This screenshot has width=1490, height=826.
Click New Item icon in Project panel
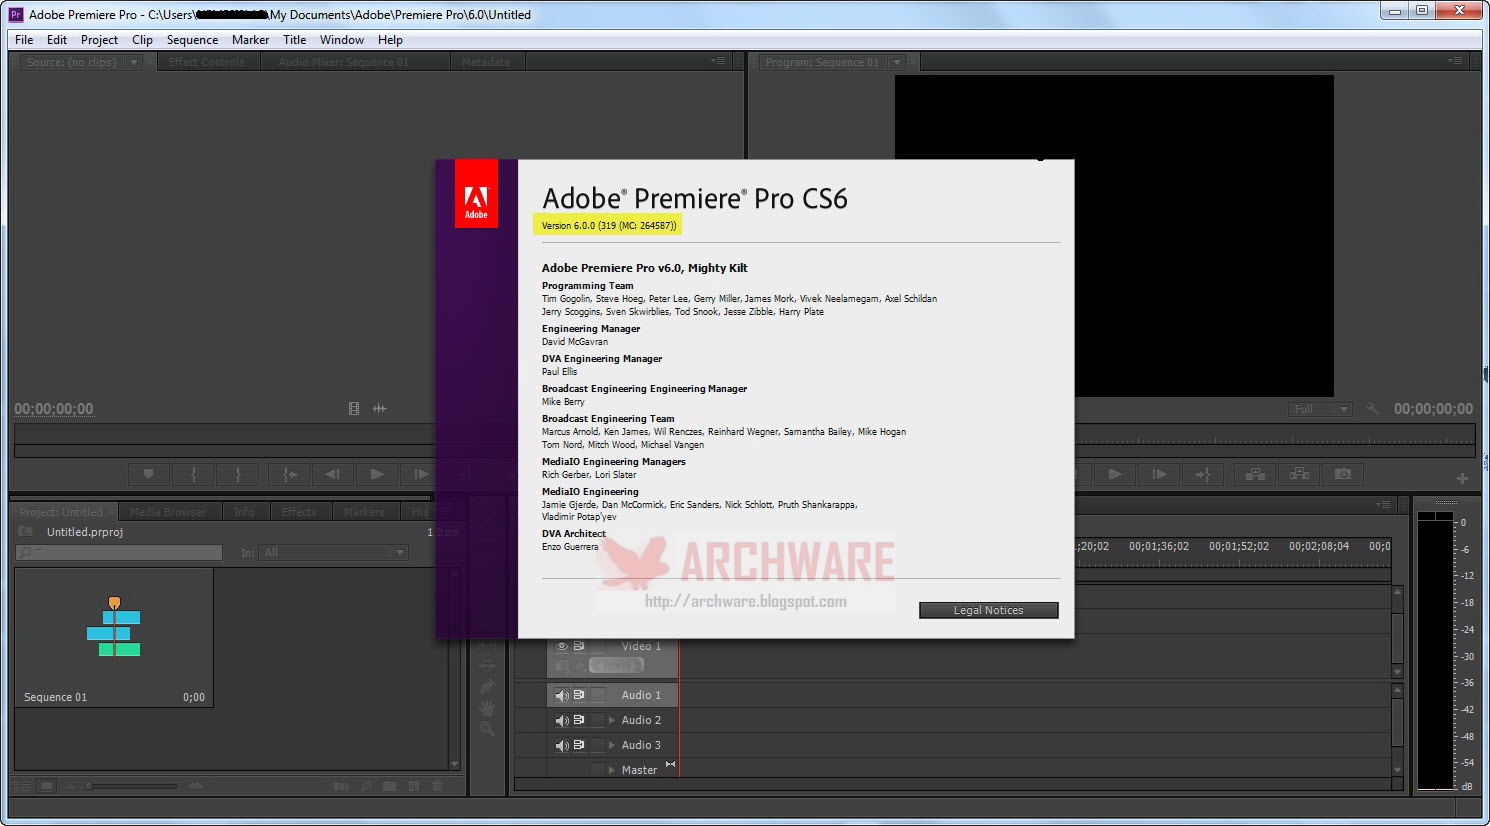pos(413,786)
